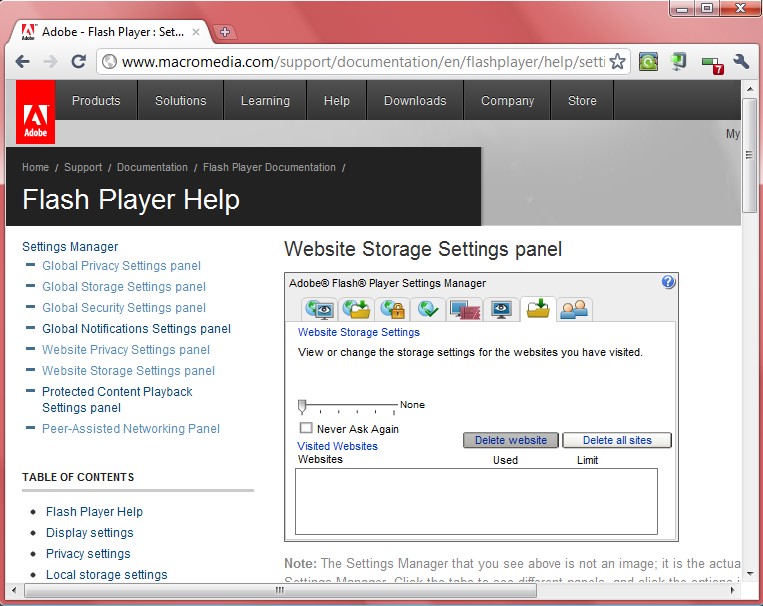Viewport: 763px width, 606px height.
Task: Open the Website Privacy Settings panel link
Action: [126, 349]
